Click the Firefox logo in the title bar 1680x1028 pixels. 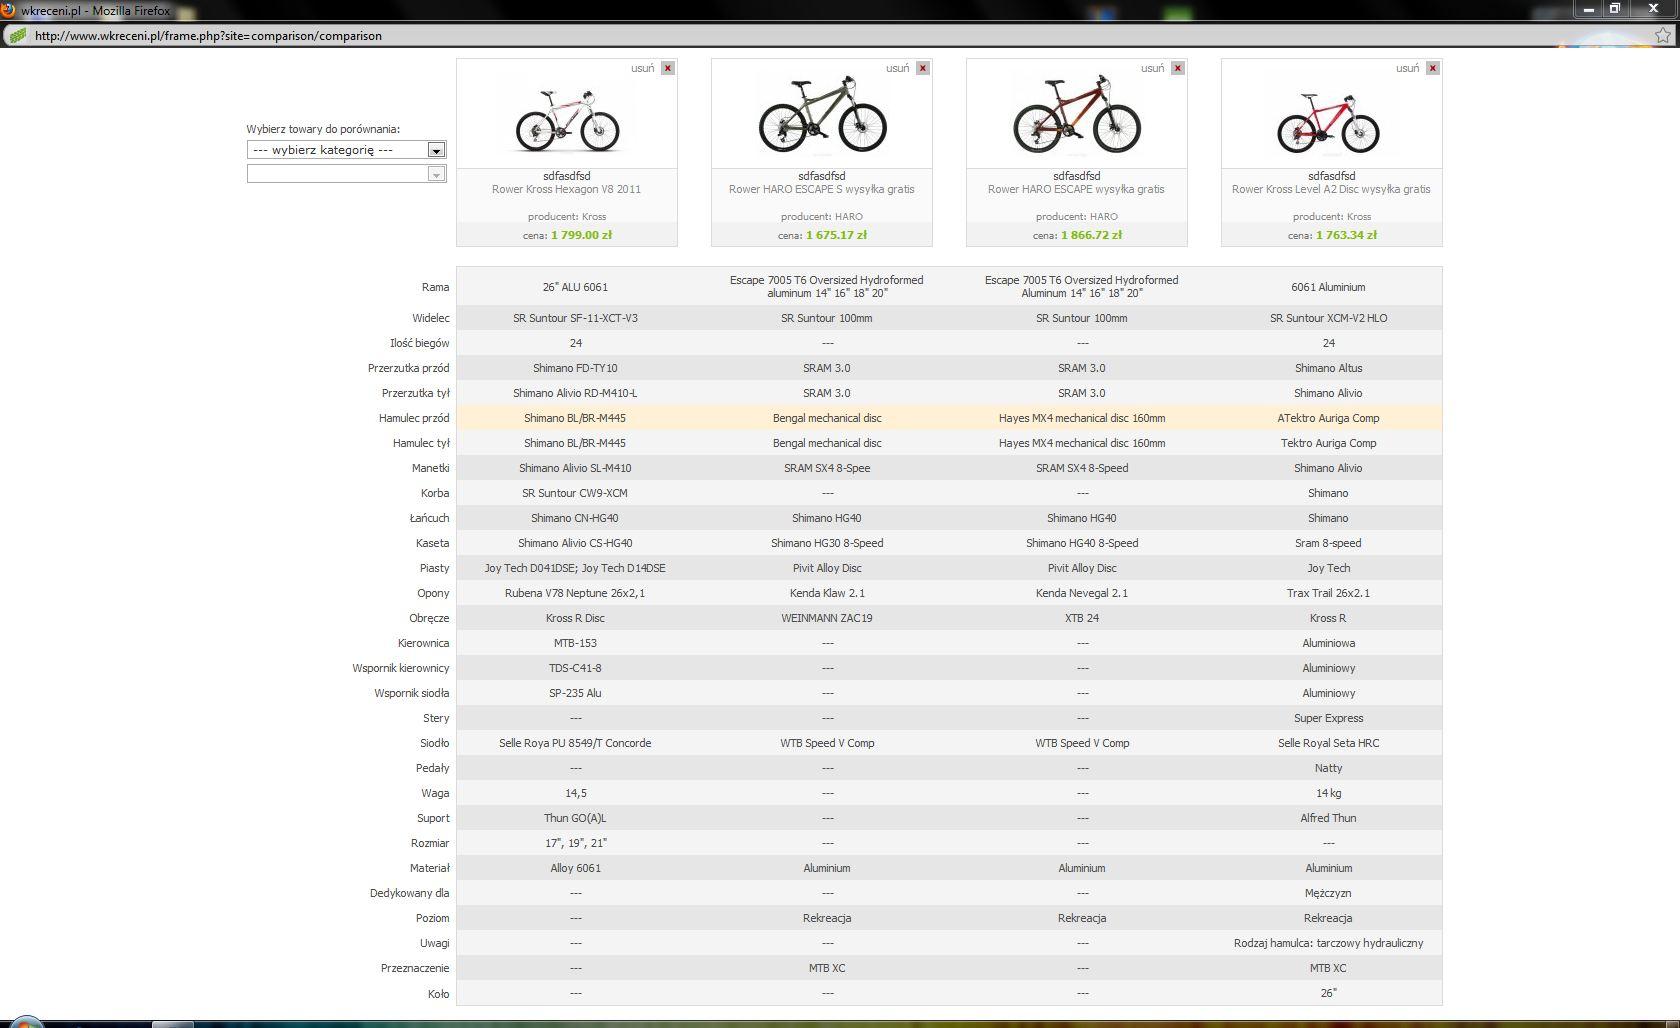[8, 10]
